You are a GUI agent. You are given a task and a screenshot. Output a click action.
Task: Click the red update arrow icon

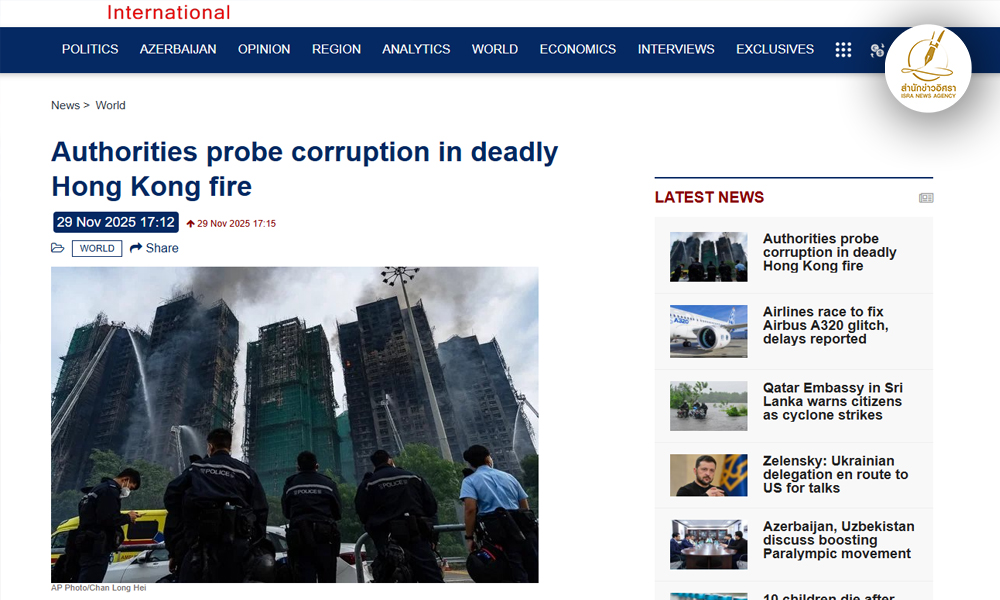click(x=190, y=224)
